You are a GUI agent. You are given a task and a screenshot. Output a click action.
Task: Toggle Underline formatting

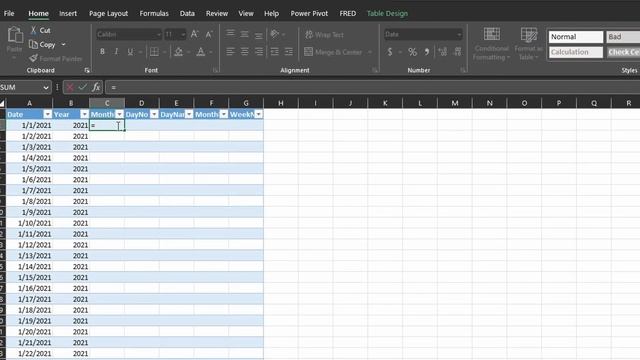pos(130,52)
